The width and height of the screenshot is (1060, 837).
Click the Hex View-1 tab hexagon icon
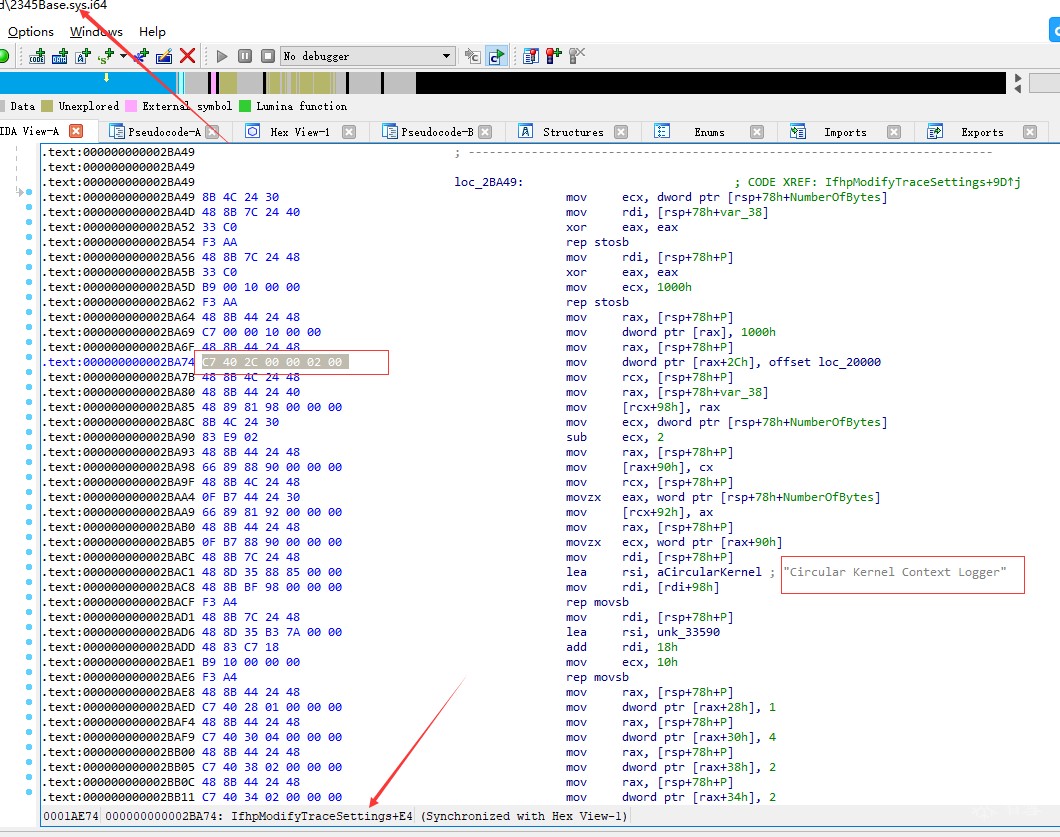click(253, 131)
